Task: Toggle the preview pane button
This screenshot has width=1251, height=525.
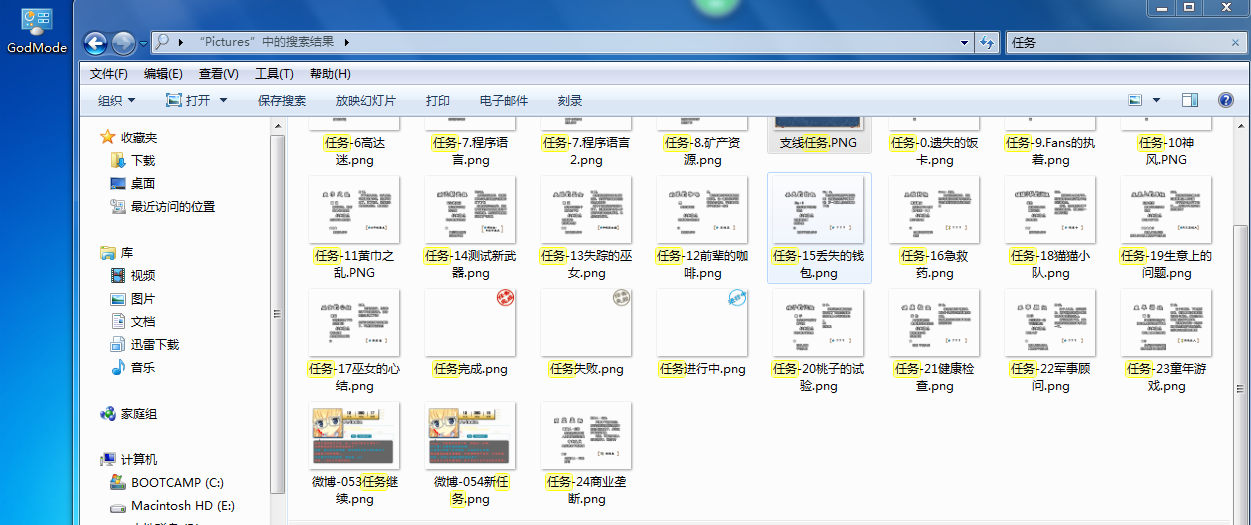Action: point(1190,100)
